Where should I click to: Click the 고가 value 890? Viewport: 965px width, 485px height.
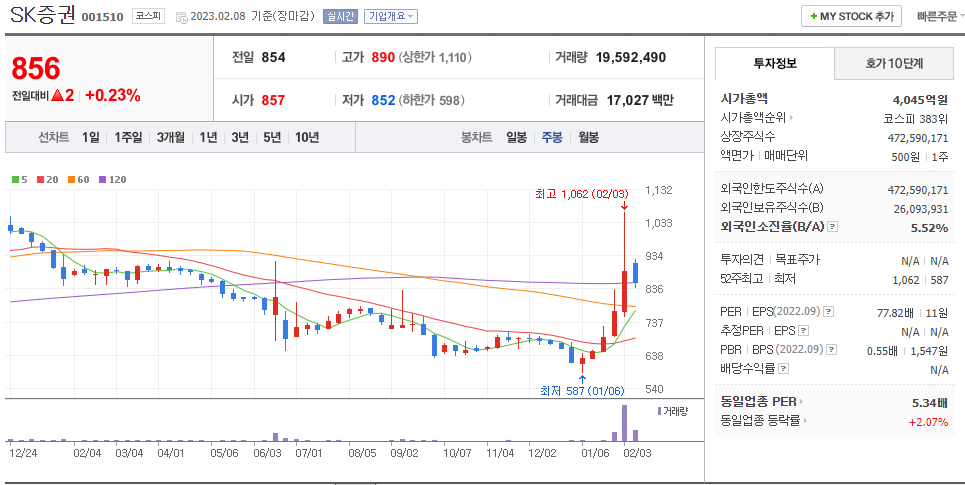coord(383,57)
